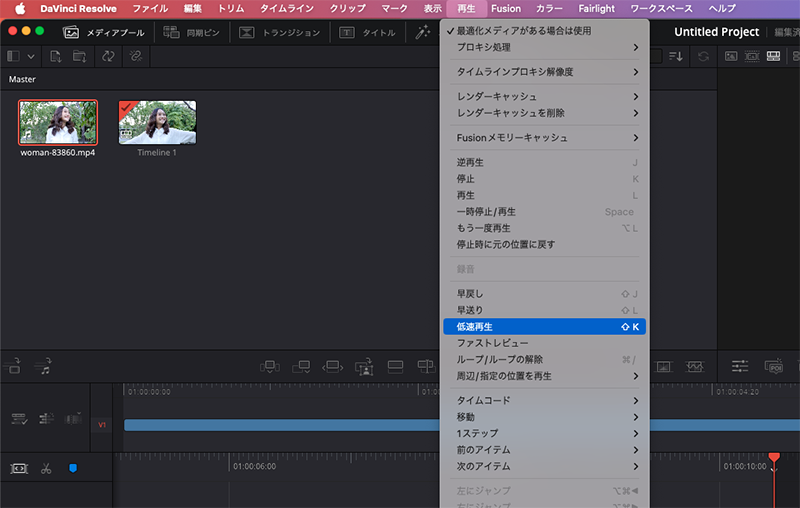Toggle the video-only trim icon
Screen dimensions: 800x508
click(x=12, y=366)
